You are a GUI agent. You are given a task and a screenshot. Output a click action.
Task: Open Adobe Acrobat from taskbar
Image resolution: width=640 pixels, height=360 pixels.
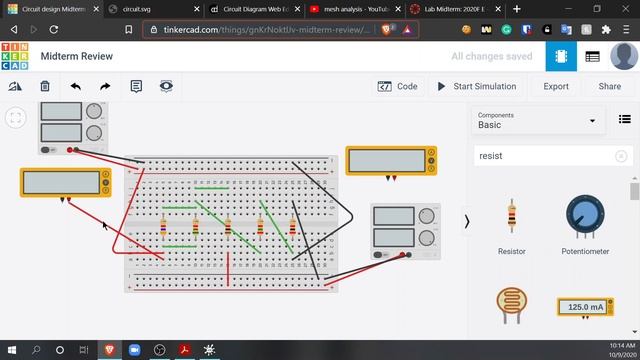click(x=184, y=350)
